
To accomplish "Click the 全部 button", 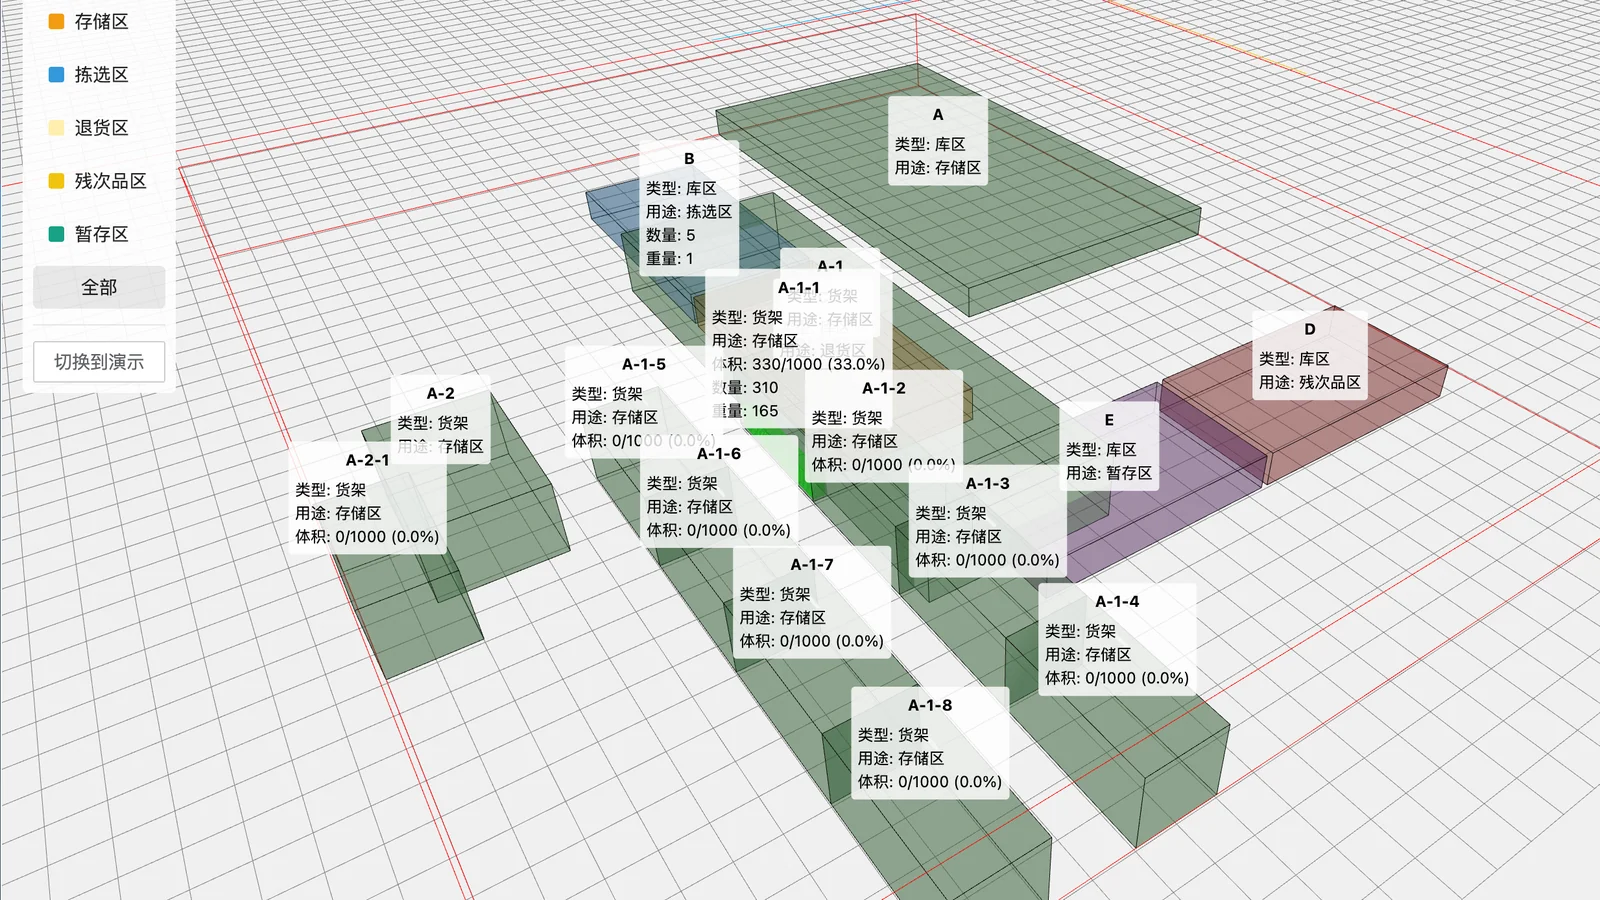I will [x=99, y=287].
